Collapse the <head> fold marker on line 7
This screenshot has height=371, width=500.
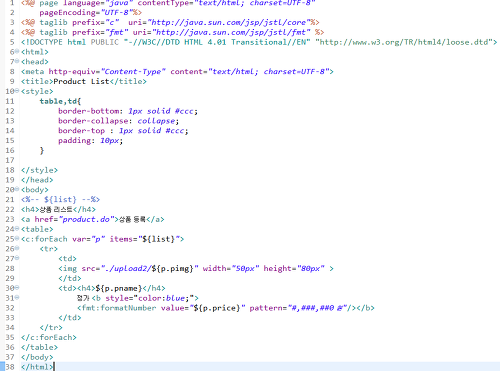click(x=17, y=61)
